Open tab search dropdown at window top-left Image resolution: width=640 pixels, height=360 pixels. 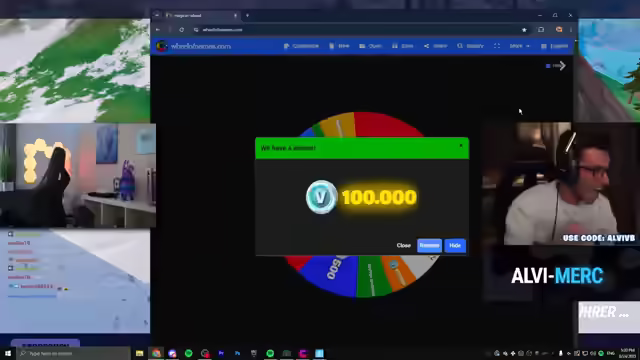coord(157,15)
